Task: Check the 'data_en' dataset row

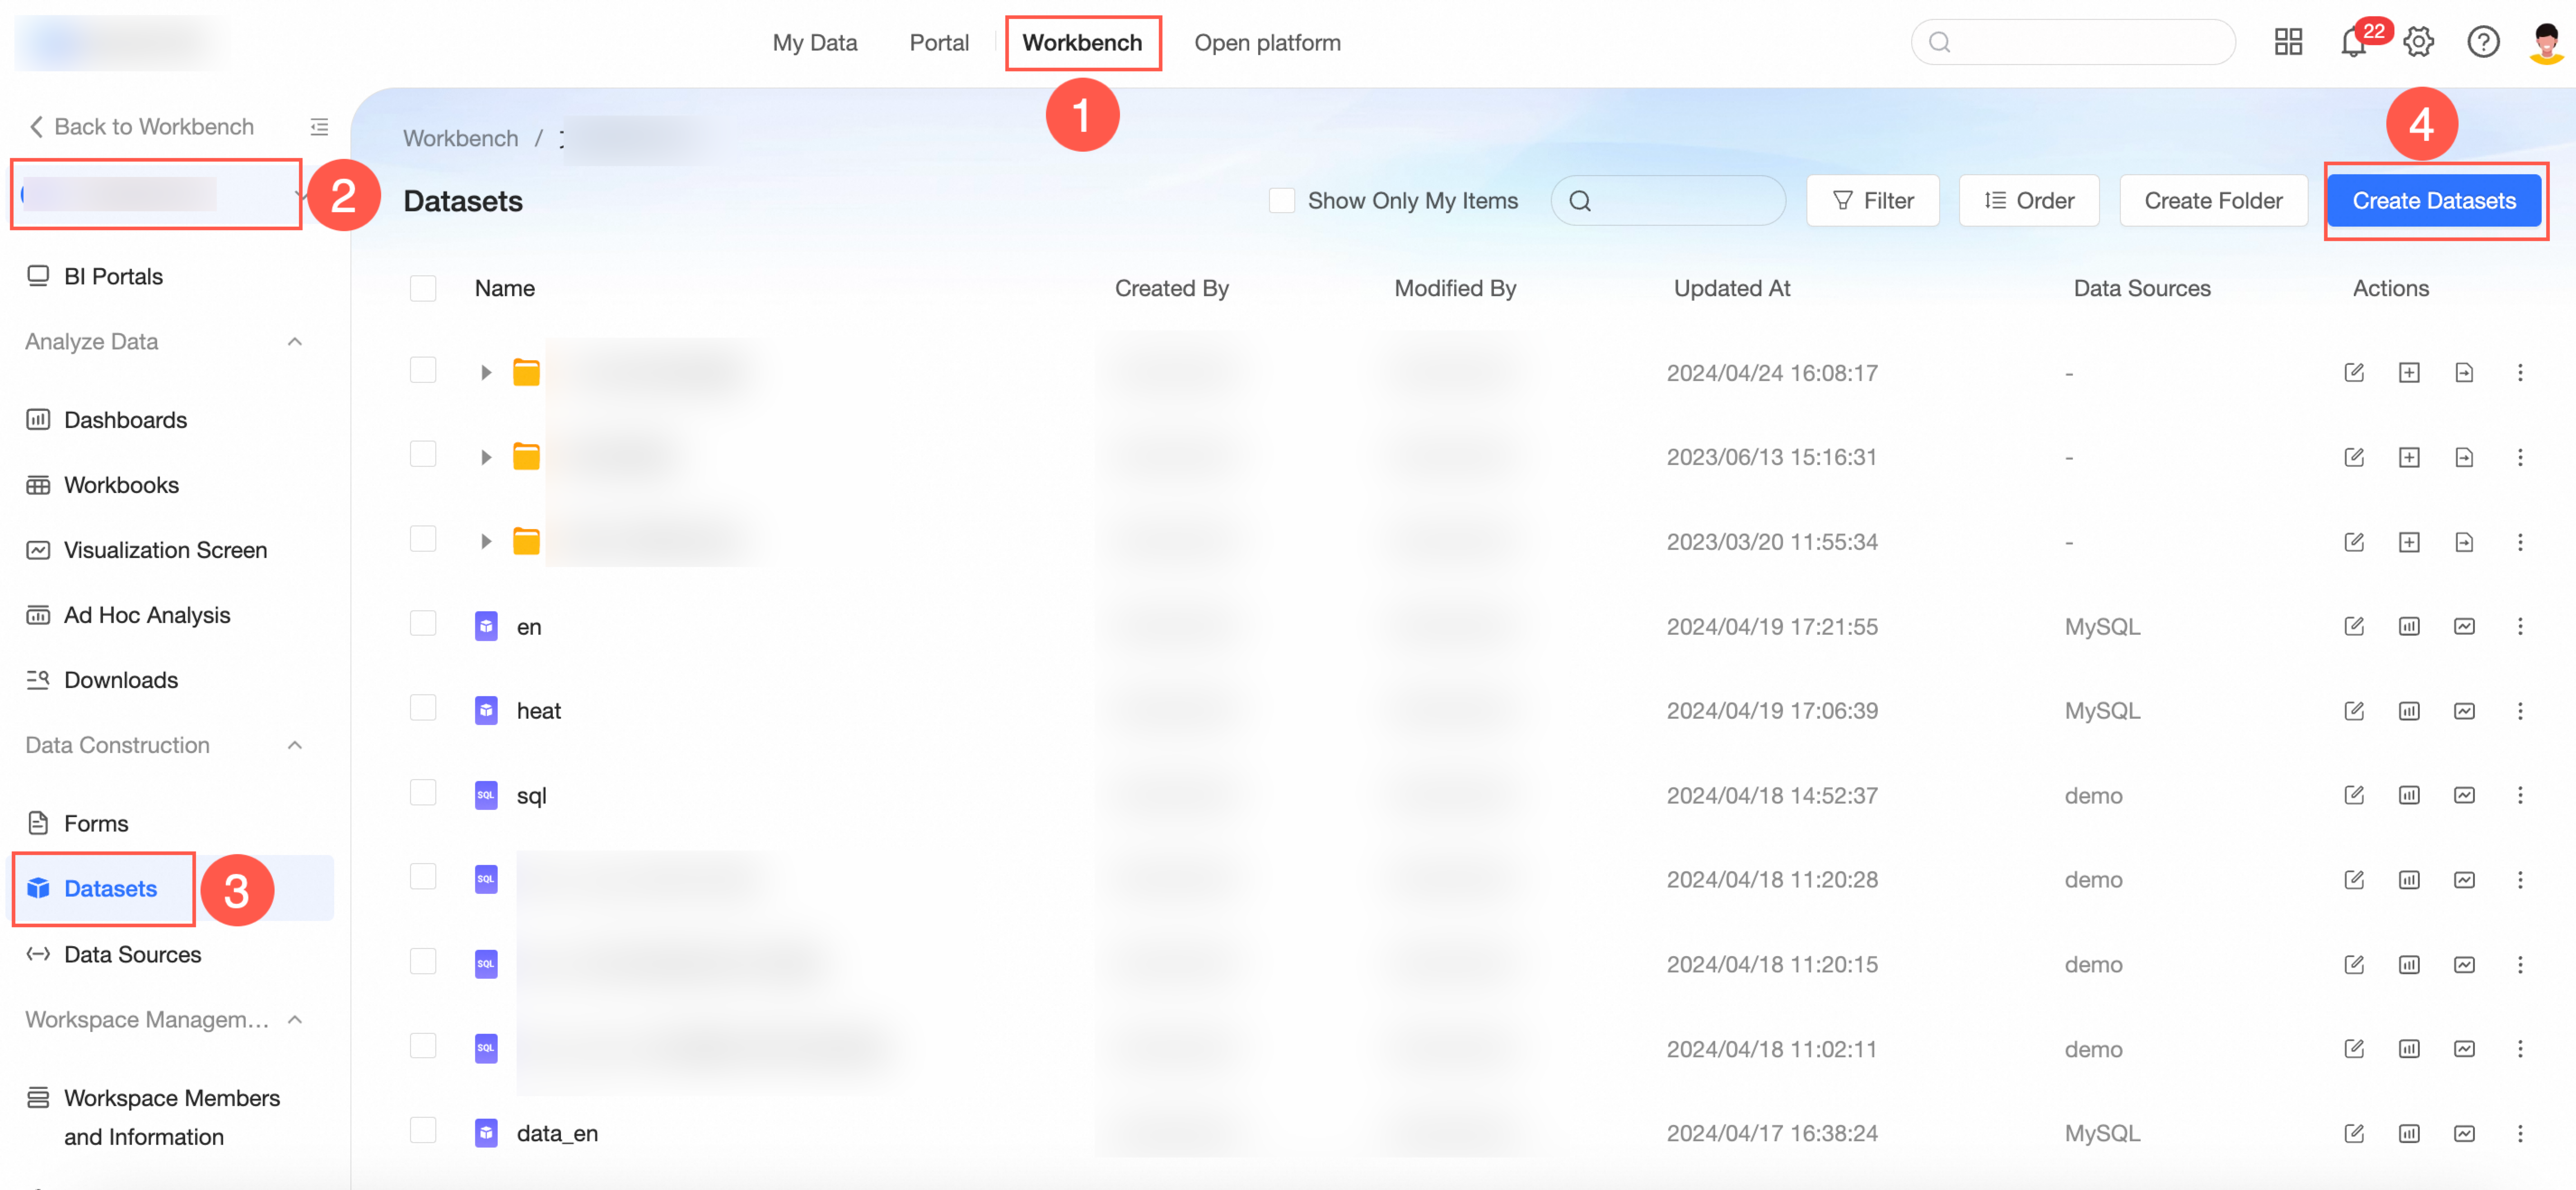Action: [423, 1130]
